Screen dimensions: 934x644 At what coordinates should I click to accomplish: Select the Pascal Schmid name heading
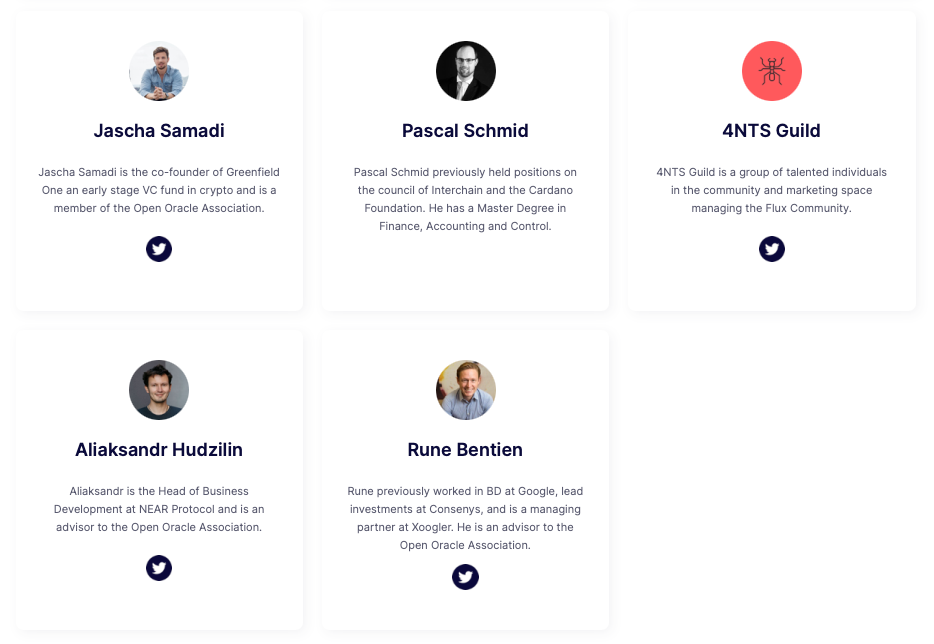(465, 130)
